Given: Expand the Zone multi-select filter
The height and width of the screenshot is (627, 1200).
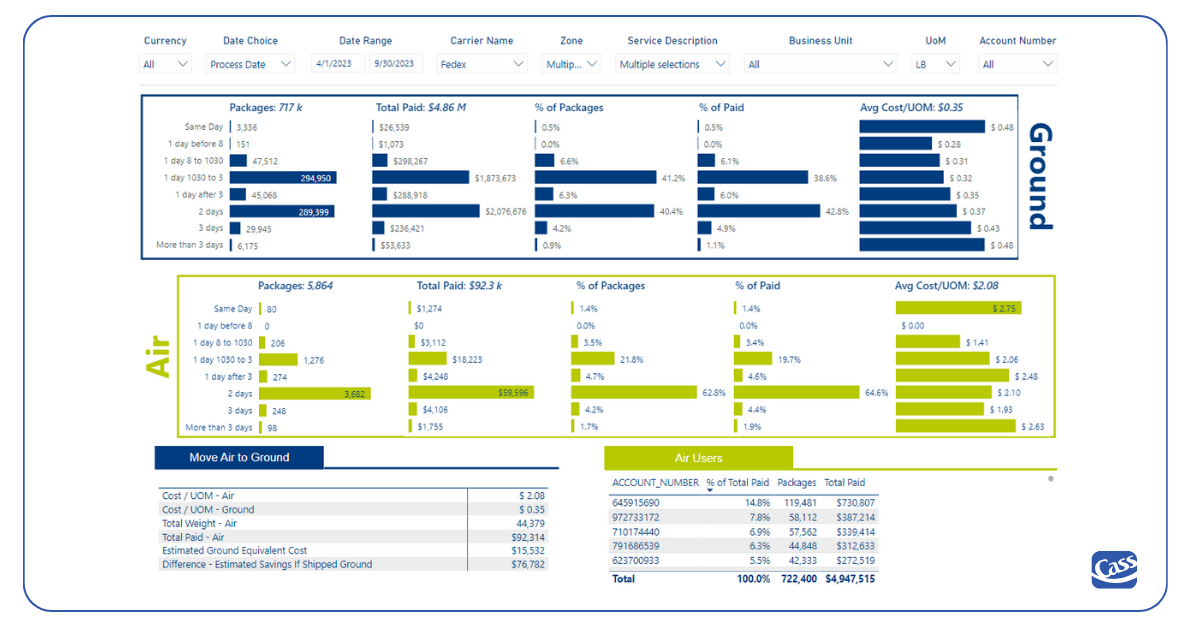Looking at the screenshot, I should pyautogui.click(x=571, y=63).
